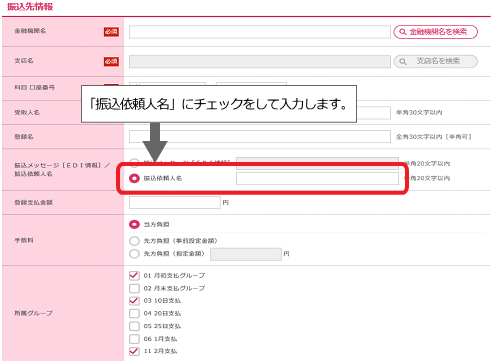Focus the 登録支払金額 amount field

[x=175, y=202]
